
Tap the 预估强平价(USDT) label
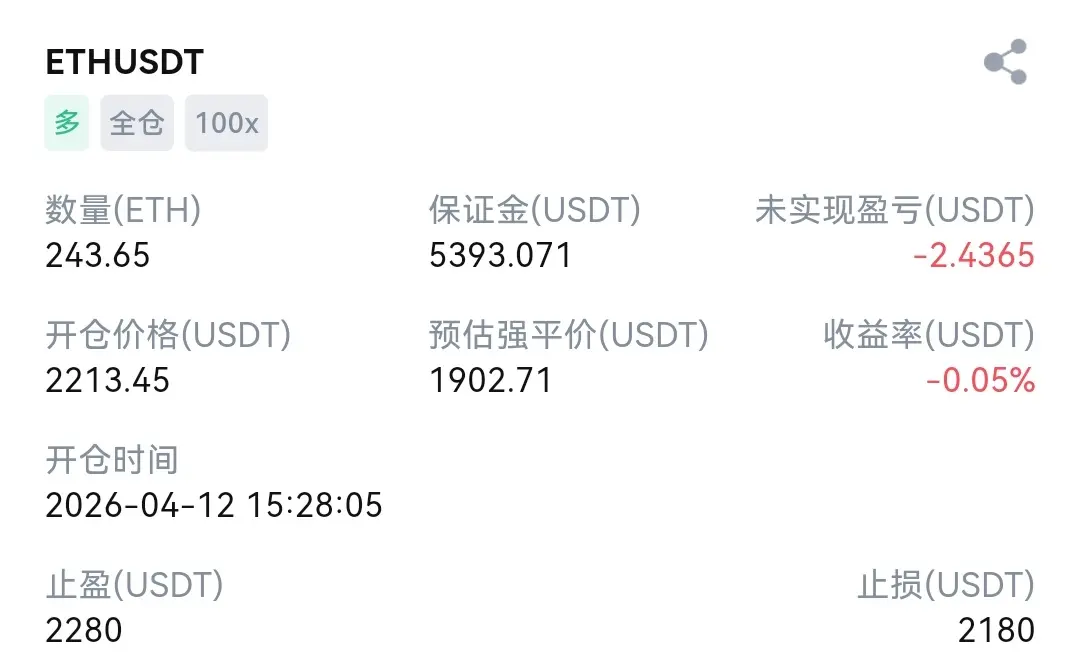pyautogui.click(x=568, y=335)
